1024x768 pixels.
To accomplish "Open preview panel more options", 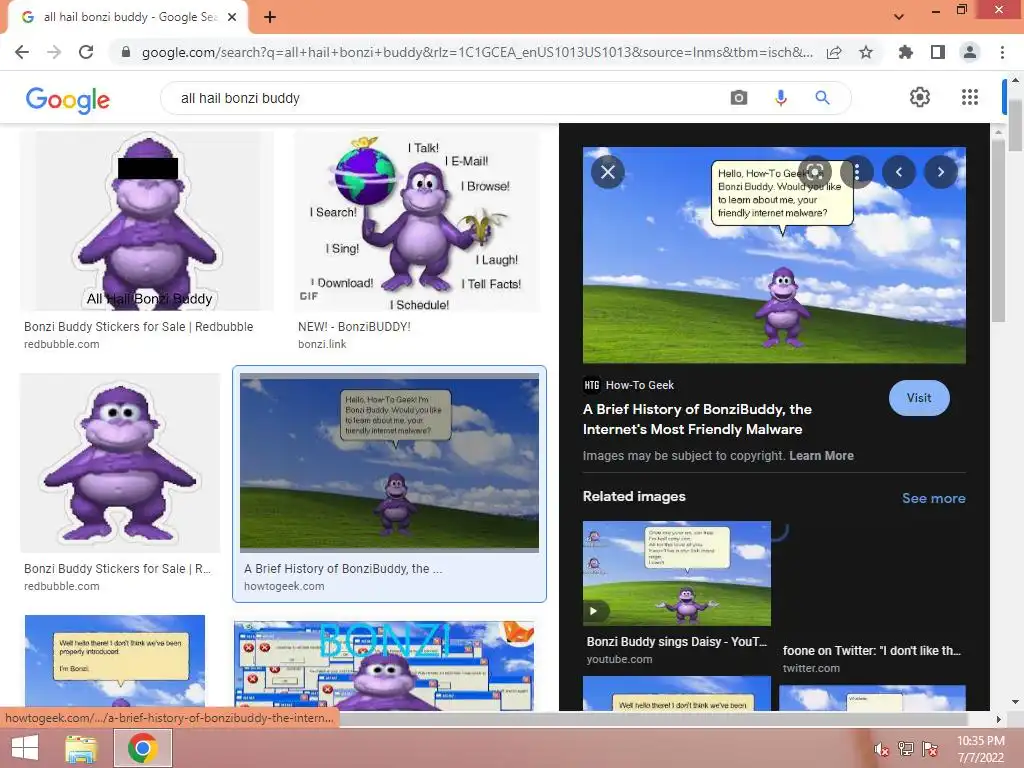I will [x=857, y=172].
